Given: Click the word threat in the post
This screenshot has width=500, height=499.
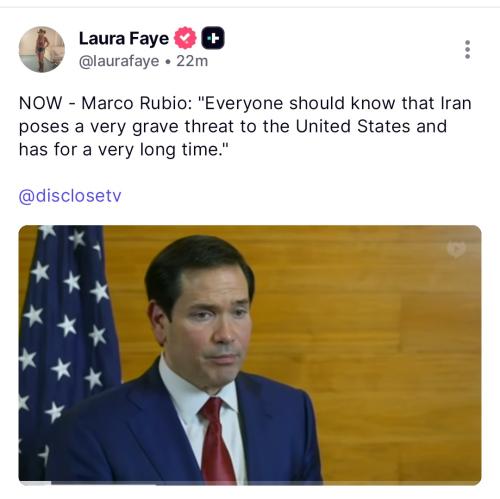Looking at the screenshot, I should [209, 126].
